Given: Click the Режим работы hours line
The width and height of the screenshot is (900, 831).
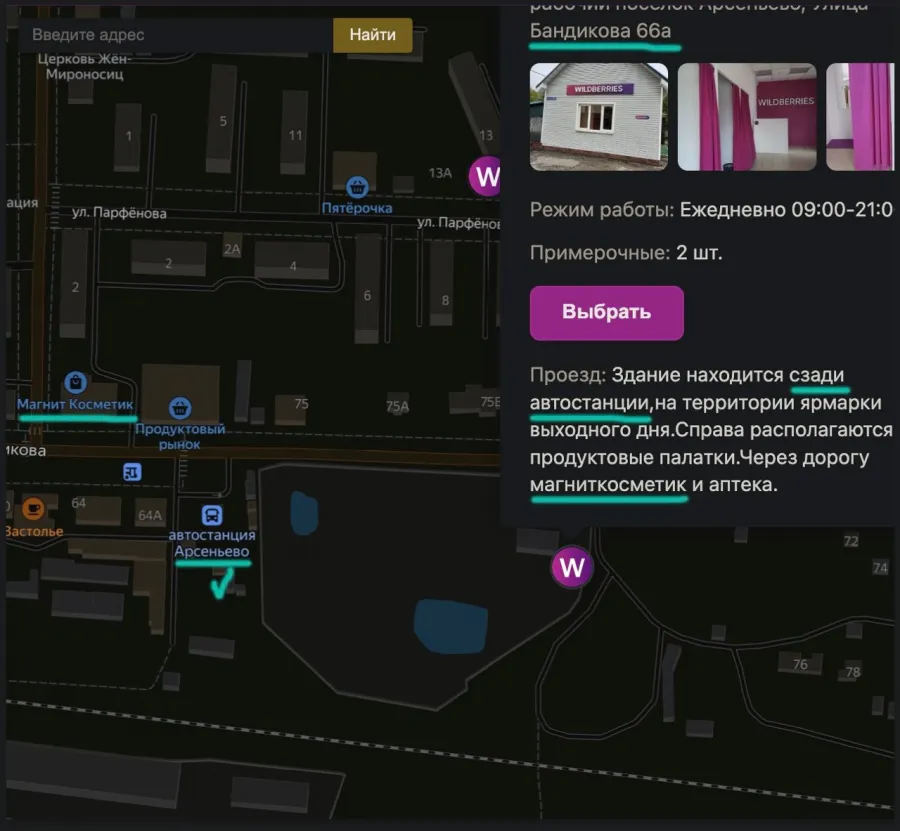Looking at the screenshot, I should pos(711,209).
